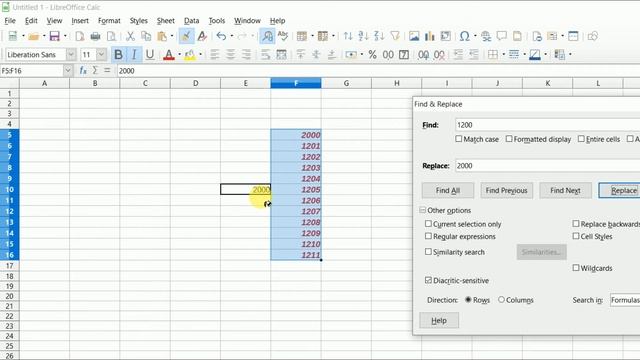Open Undo history dropdown arrow

pos(232,36)
